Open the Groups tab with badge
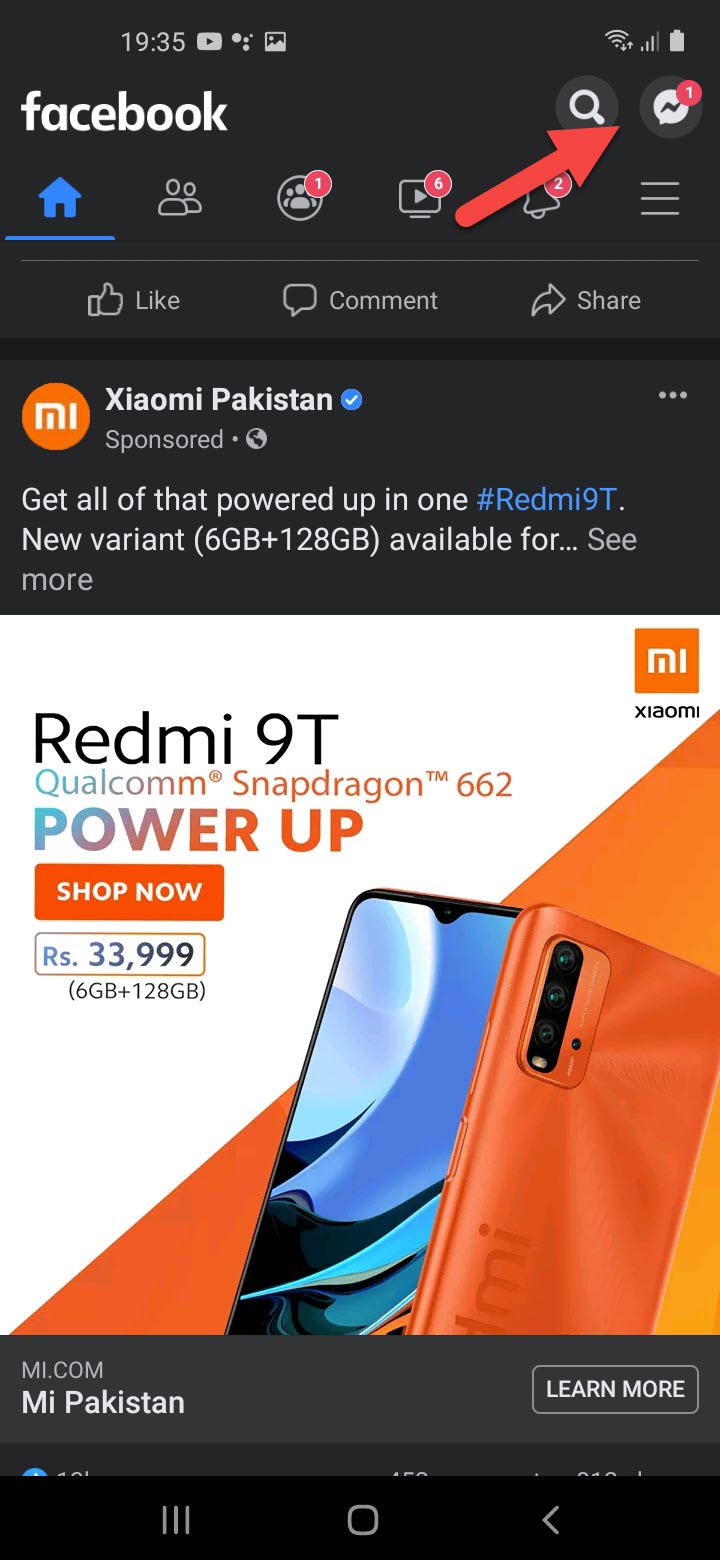This screenshot has height=1560, width=720. click(x=301, y=196)
